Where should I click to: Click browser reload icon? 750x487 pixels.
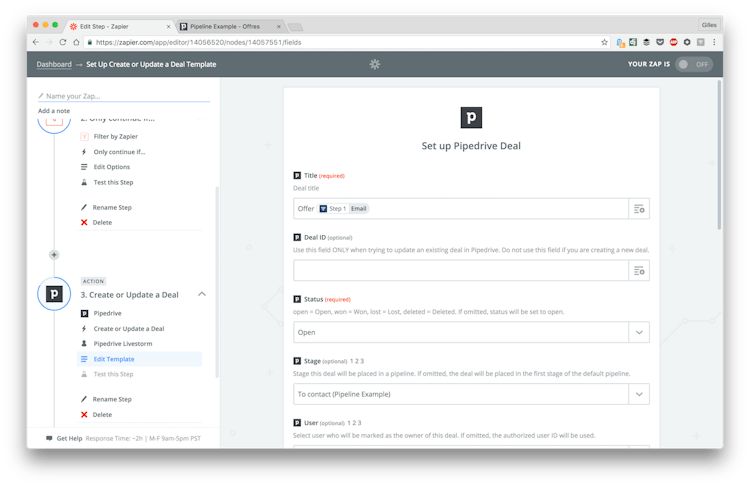63,42
